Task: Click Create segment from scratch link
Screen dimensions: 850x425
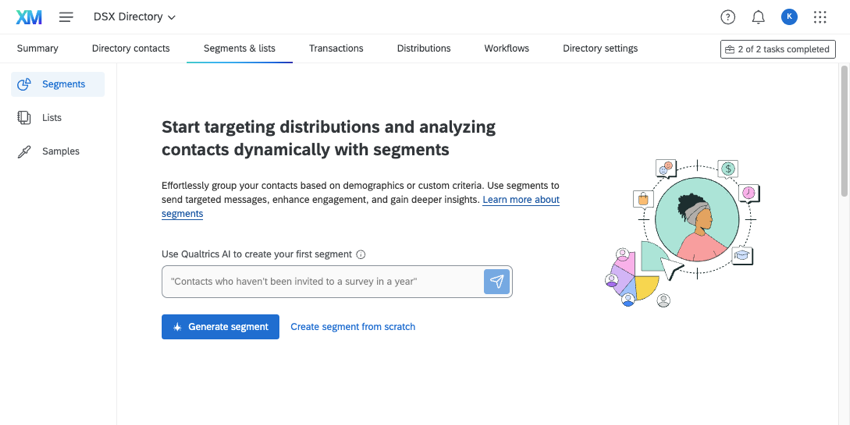Action: pos(353,327)
